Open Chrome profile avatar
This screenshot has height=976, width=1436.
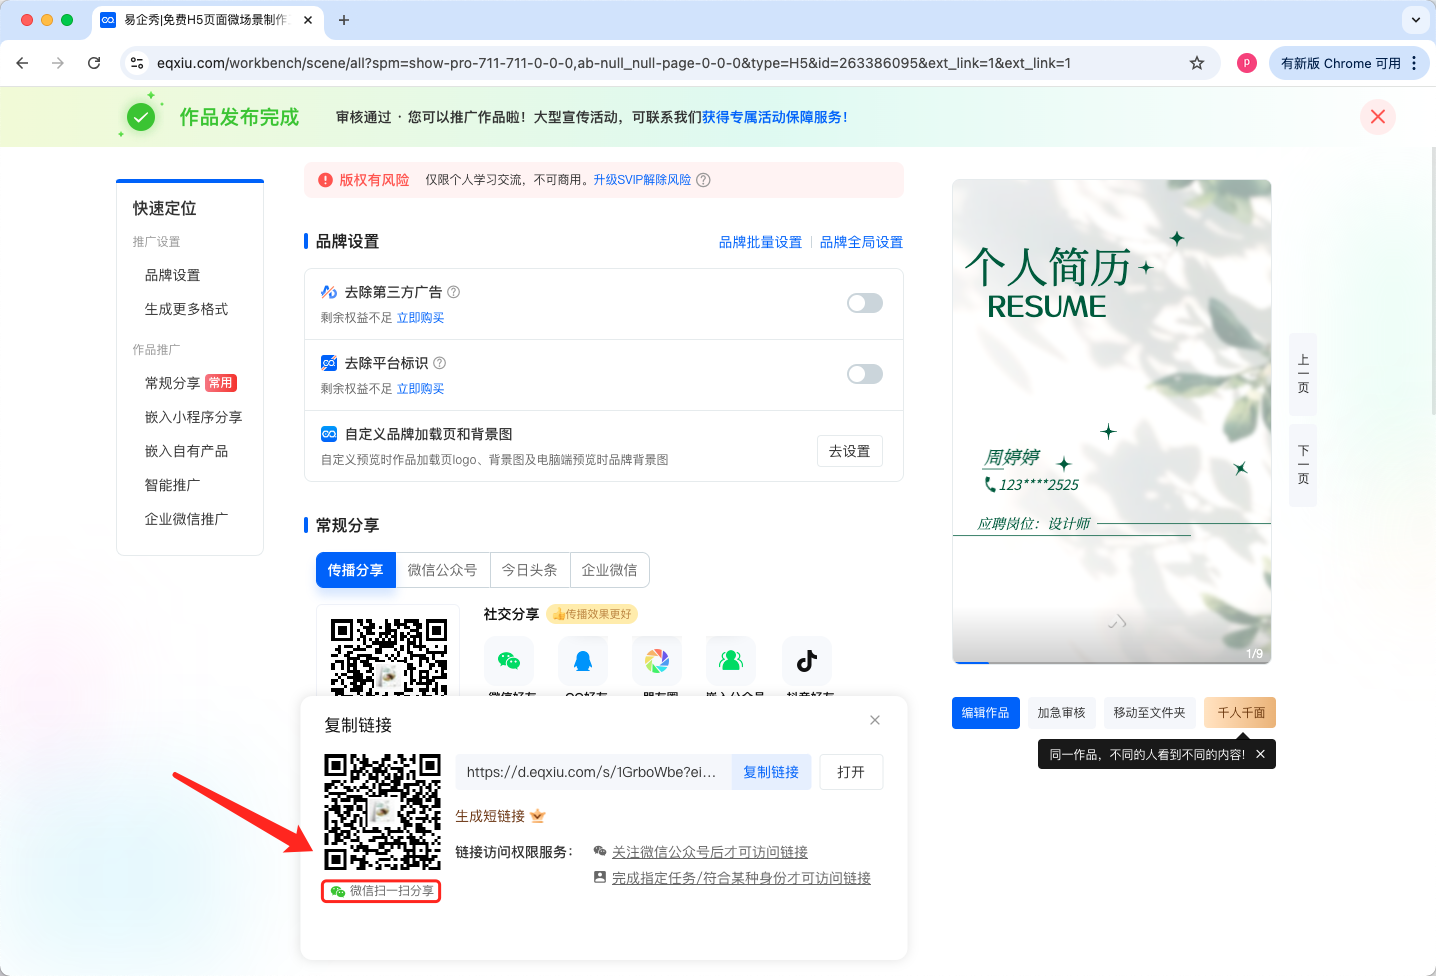click(1247, 63)
